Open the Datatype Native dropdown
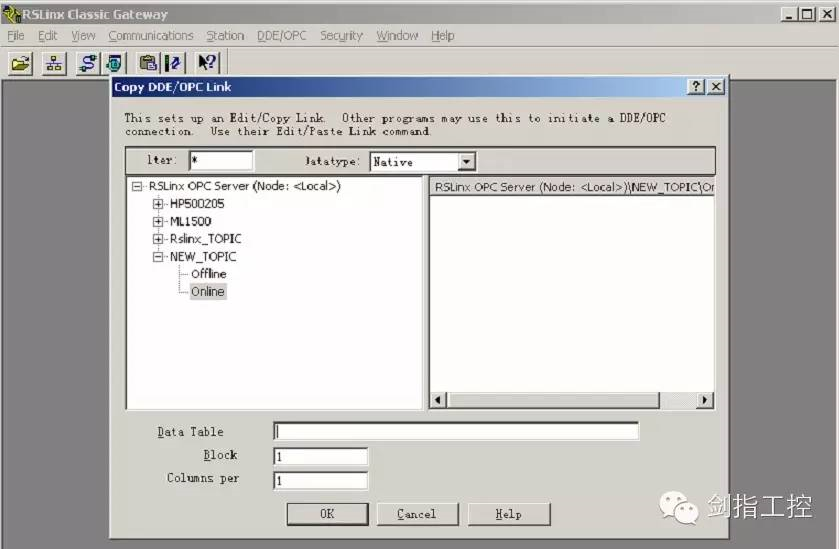Screen dimensions: 839x549 click(467, 162)
